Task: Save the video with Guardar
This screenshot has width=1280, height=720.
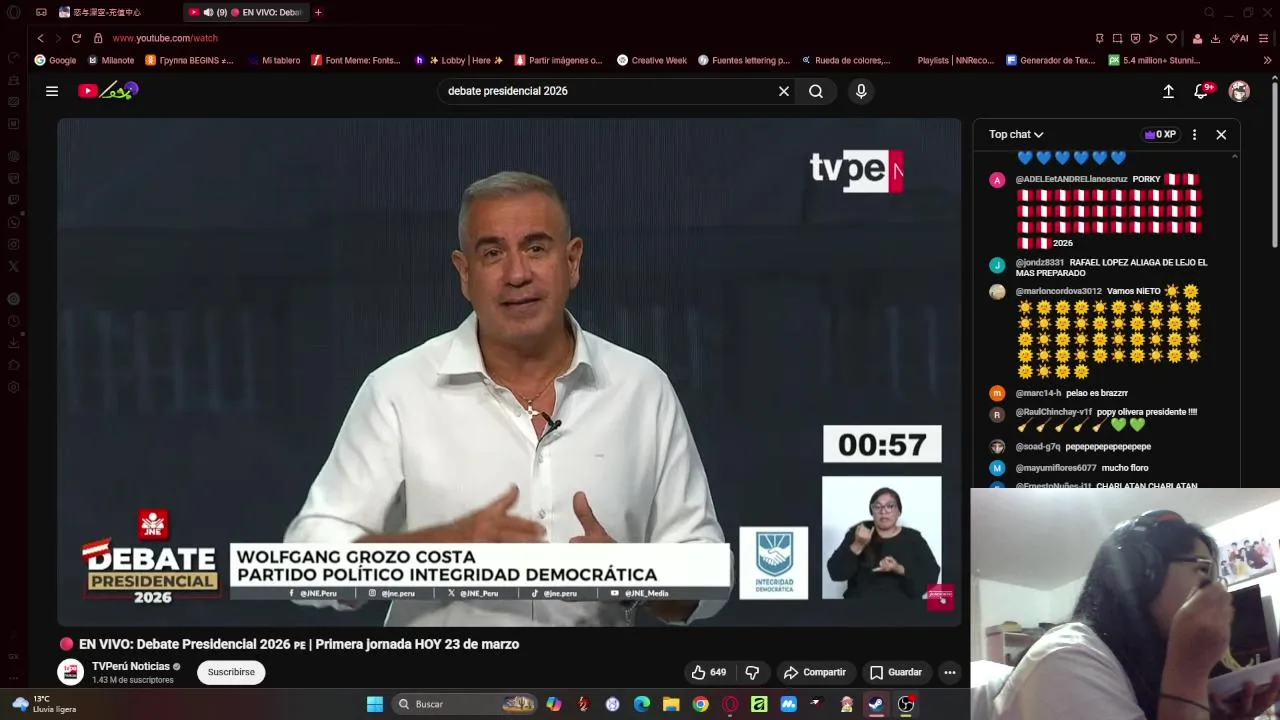Action: 896,672
